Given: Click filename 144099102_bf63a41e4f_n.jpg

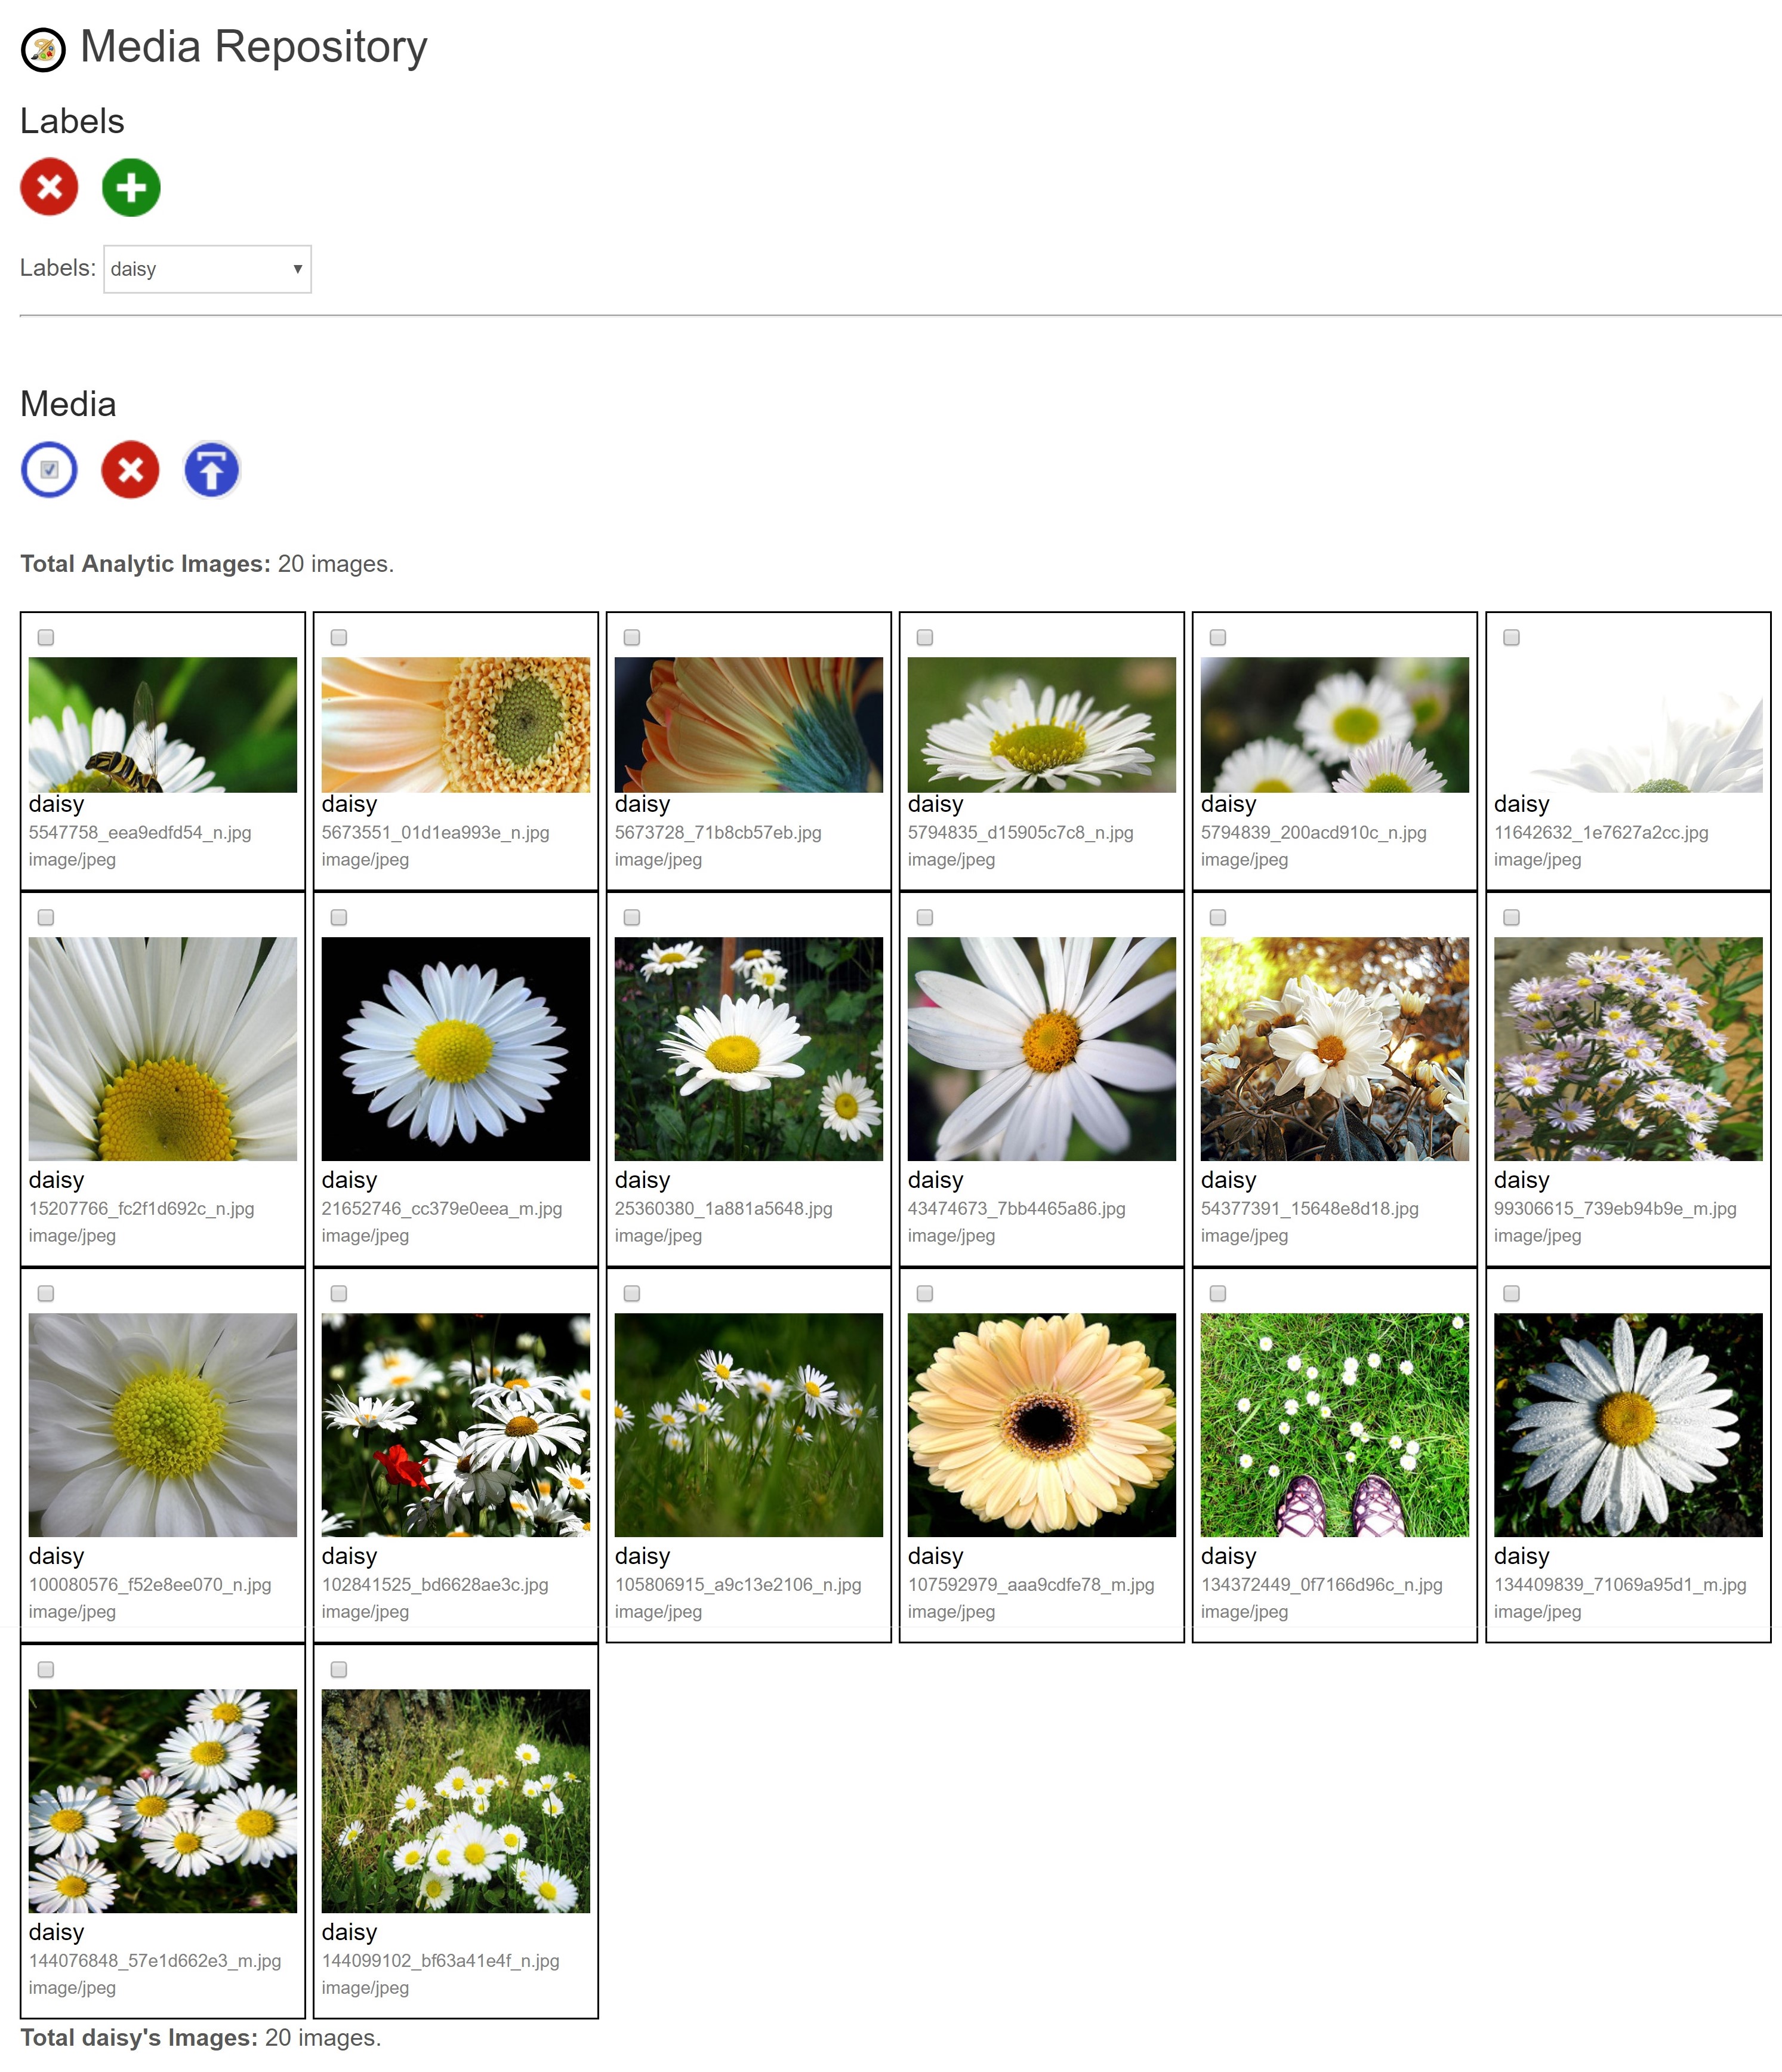Looking at the screenshot, I should 440,1961.
